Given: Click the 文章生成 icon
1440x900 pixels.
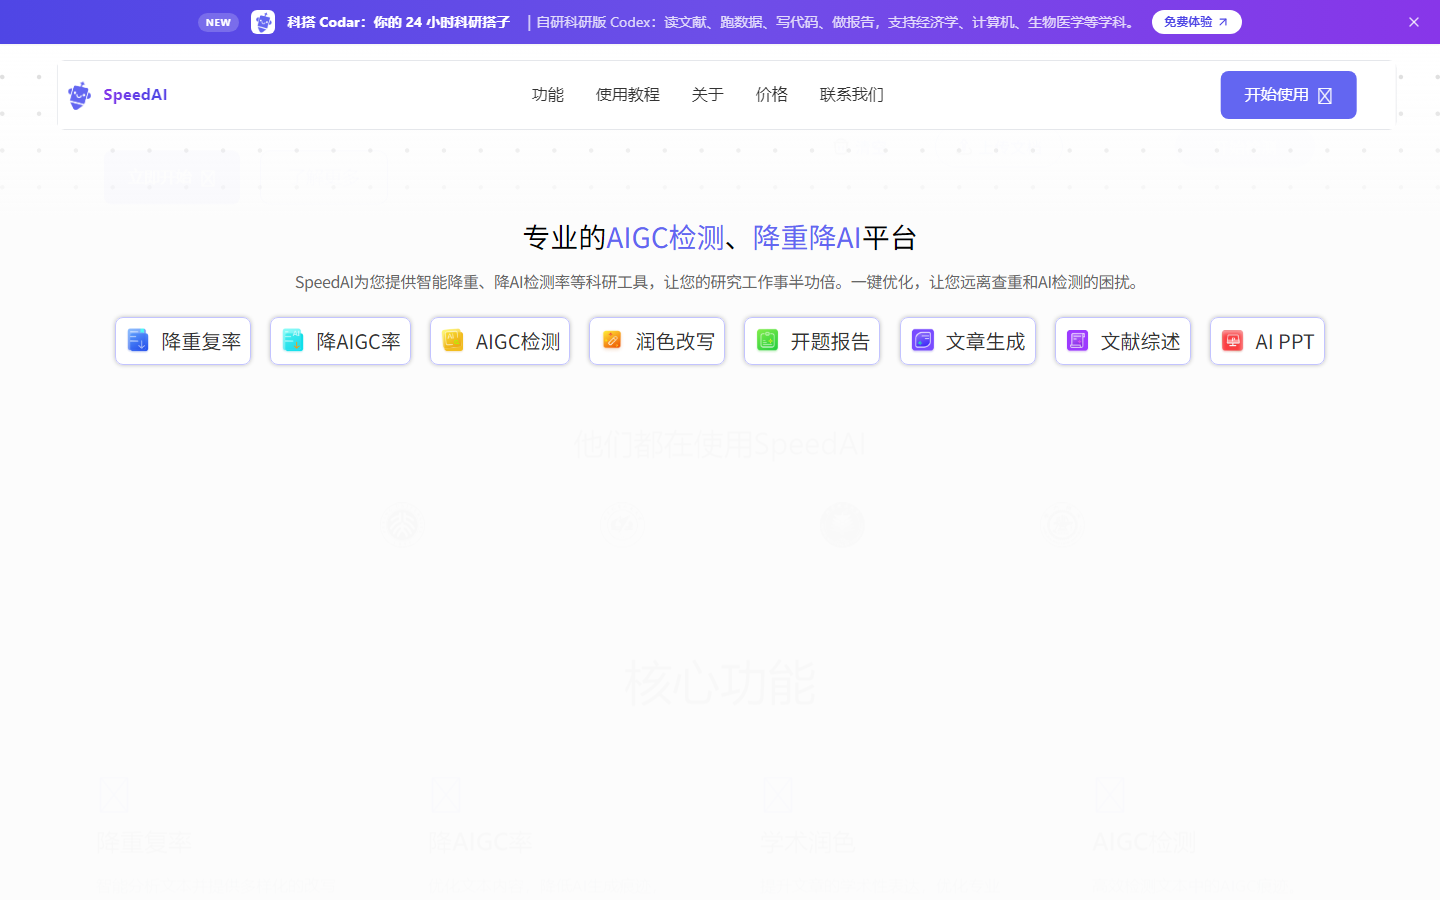Looking at the screenshot, I should click(x=923, y=340).
